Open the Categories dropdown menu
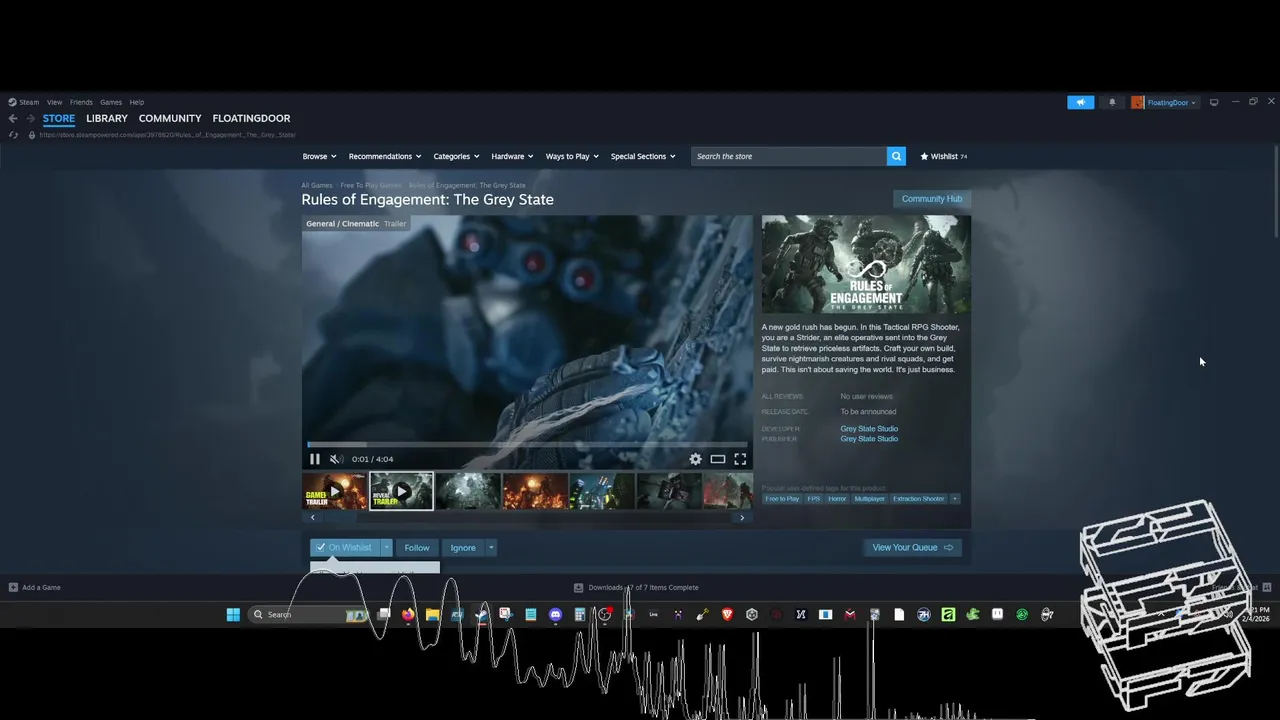 coord(456,156)
